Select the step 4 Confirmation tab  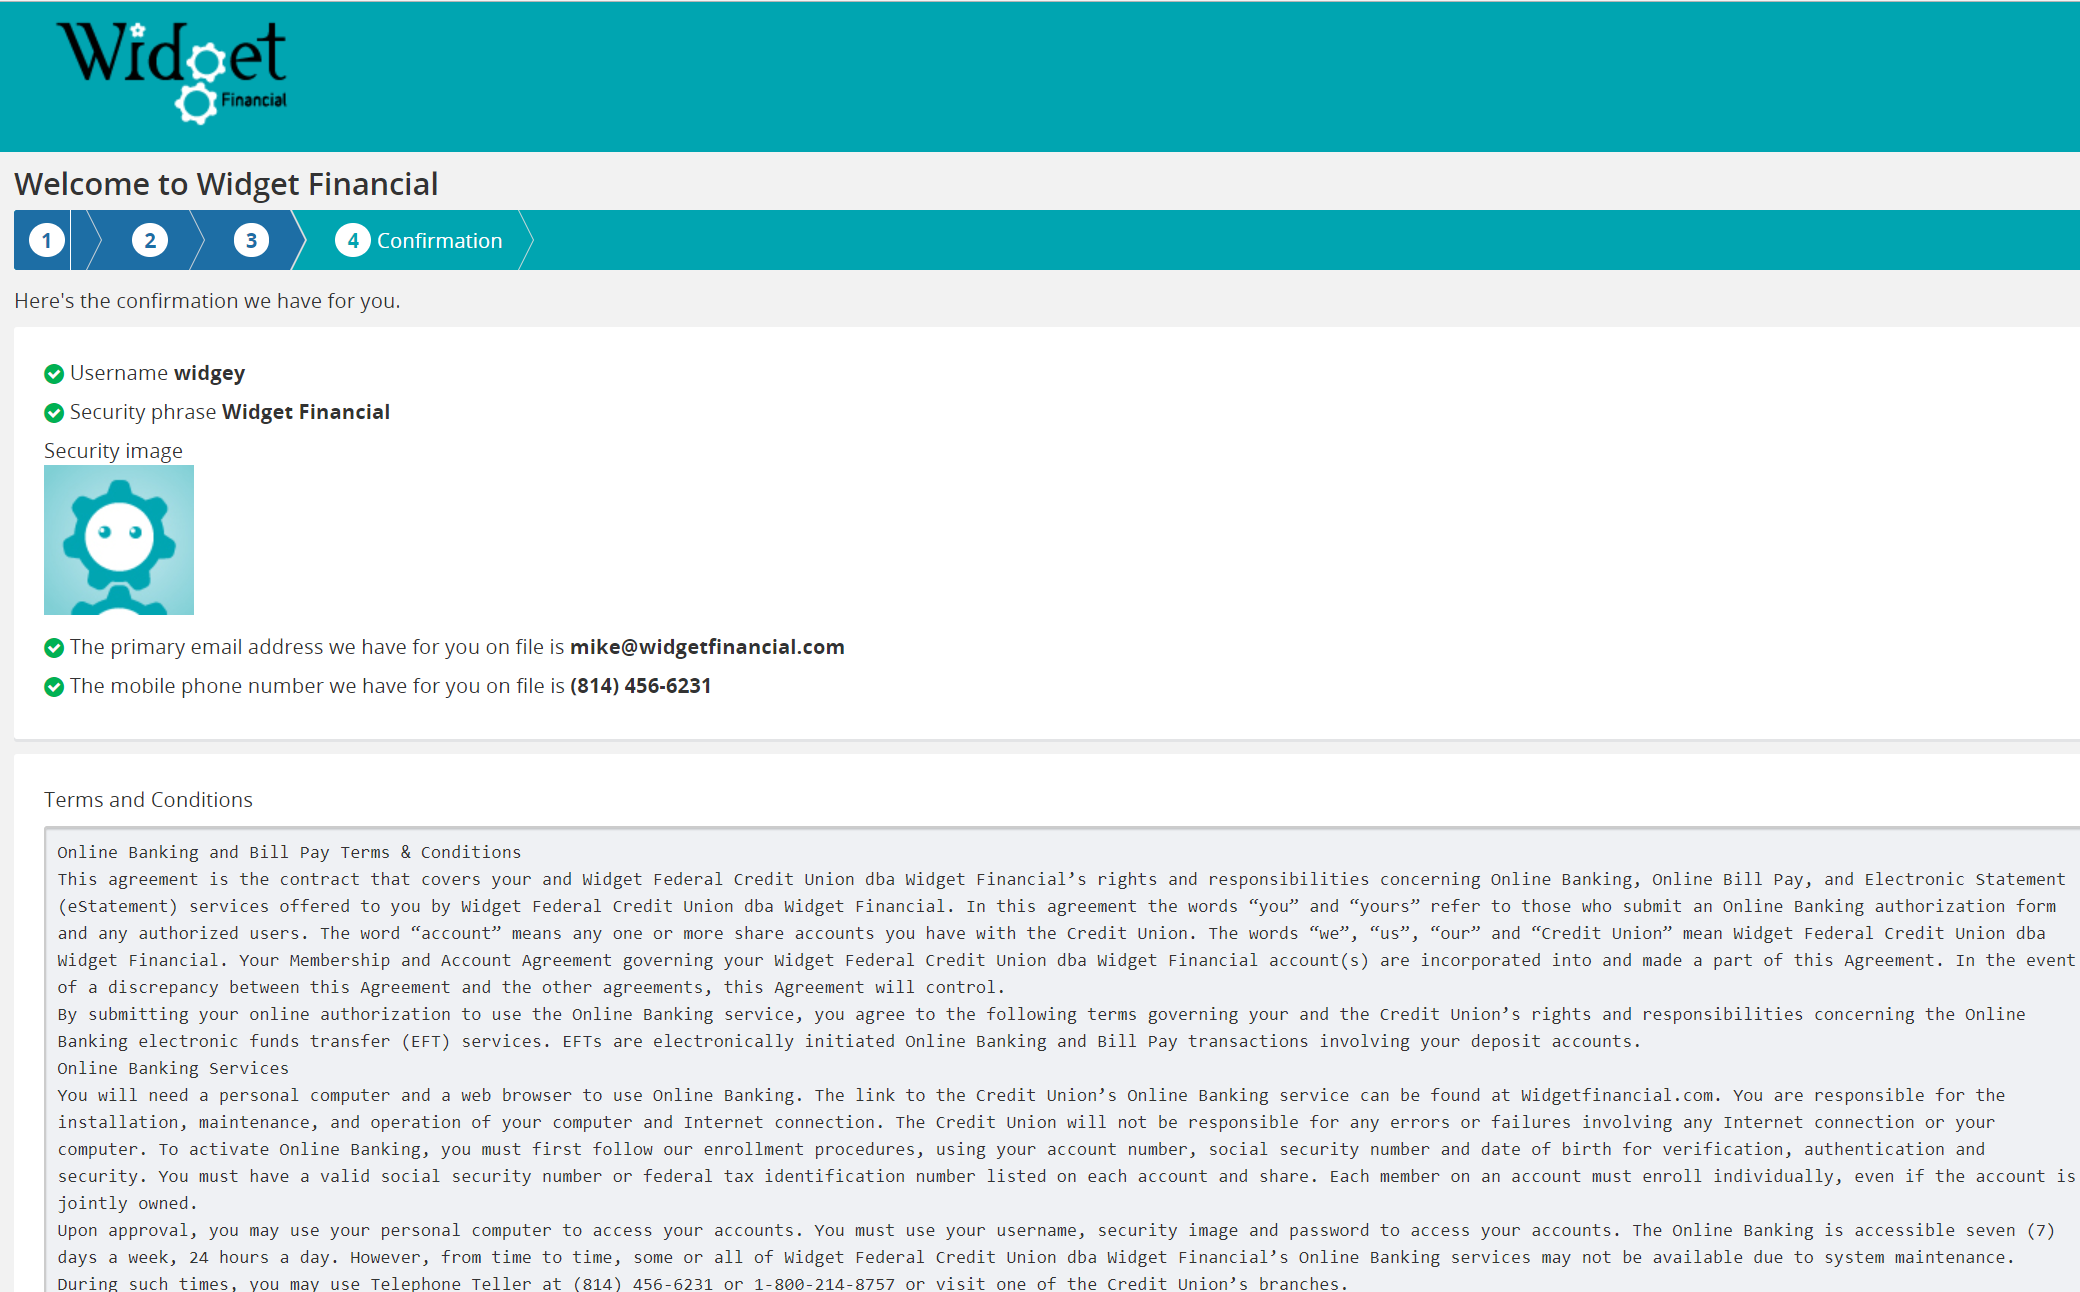point(420,241)
